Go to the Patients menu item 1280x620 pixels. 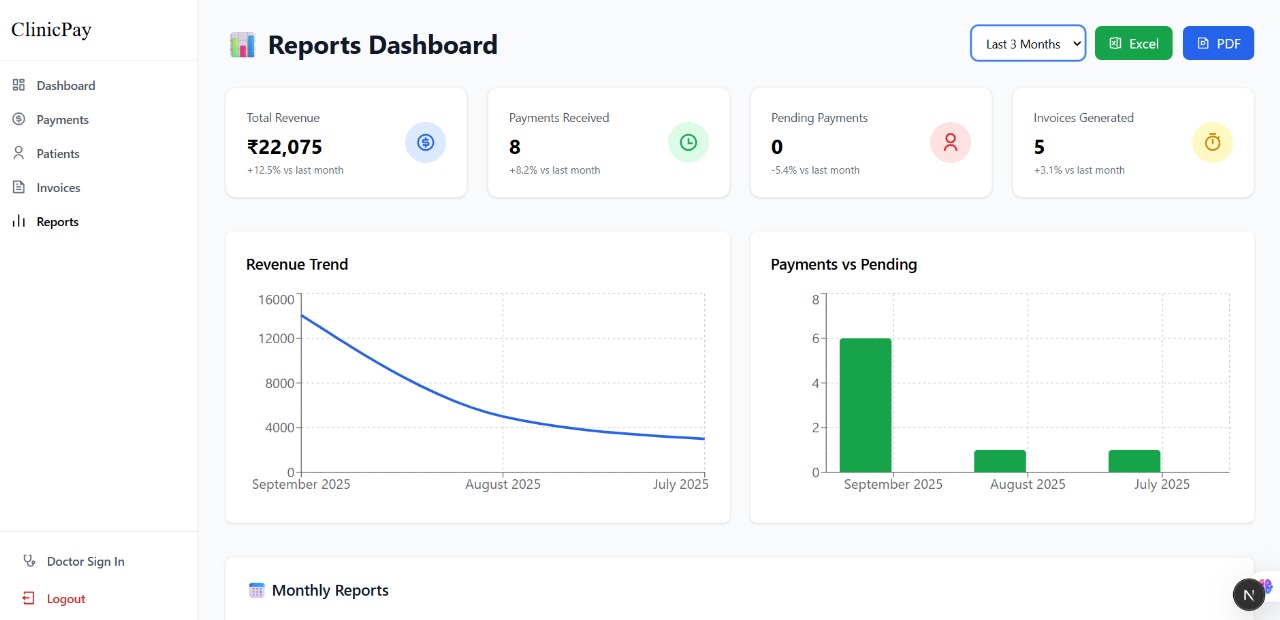58,153
